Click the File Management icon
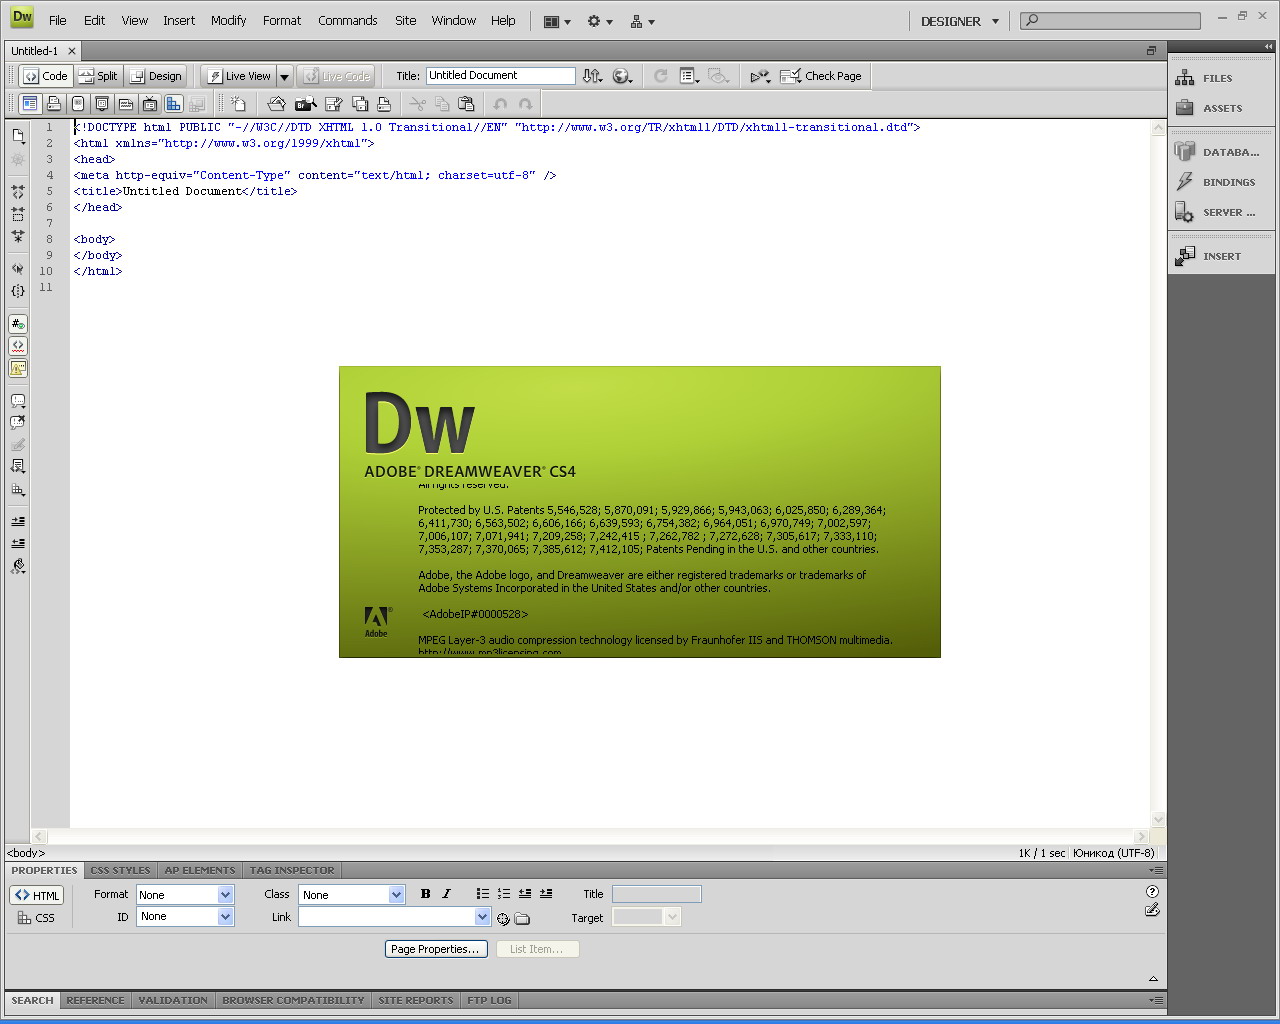Screen dimensions: 1280x1024 pyautogui.click(x=593, y=76)
